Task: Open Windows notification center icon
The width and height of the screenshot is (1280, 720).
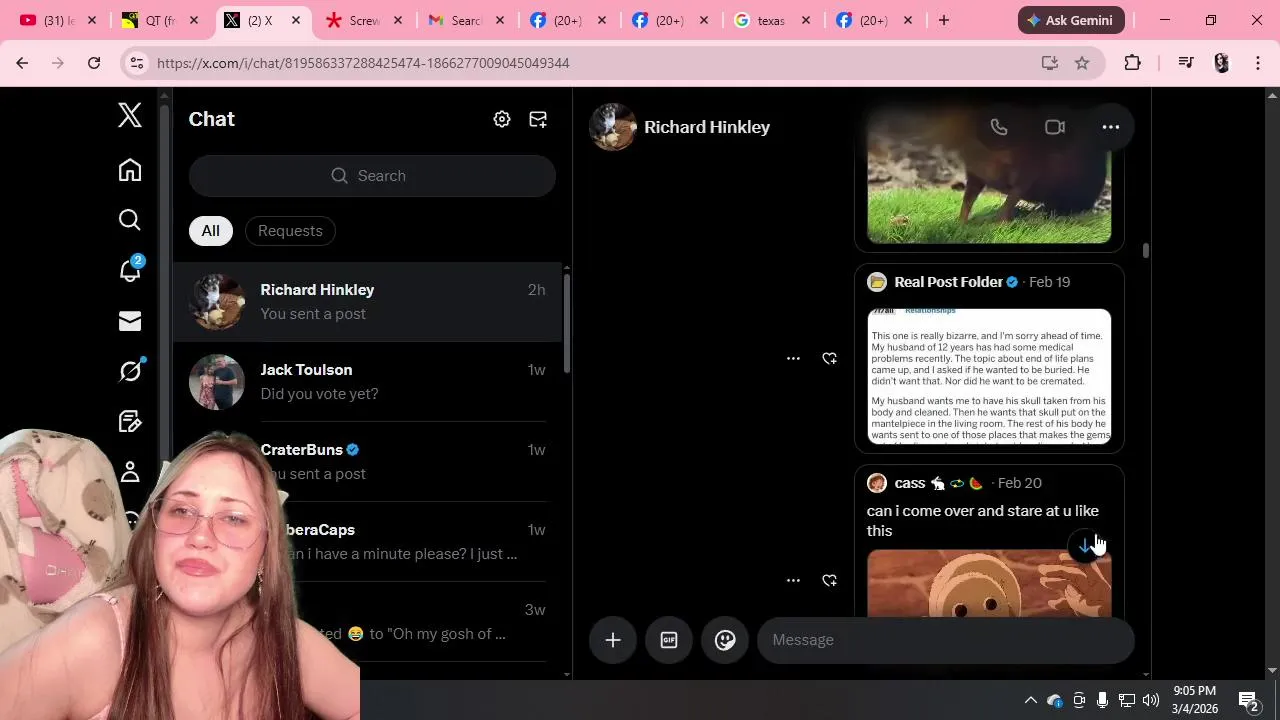Action: coord(1248,700)
